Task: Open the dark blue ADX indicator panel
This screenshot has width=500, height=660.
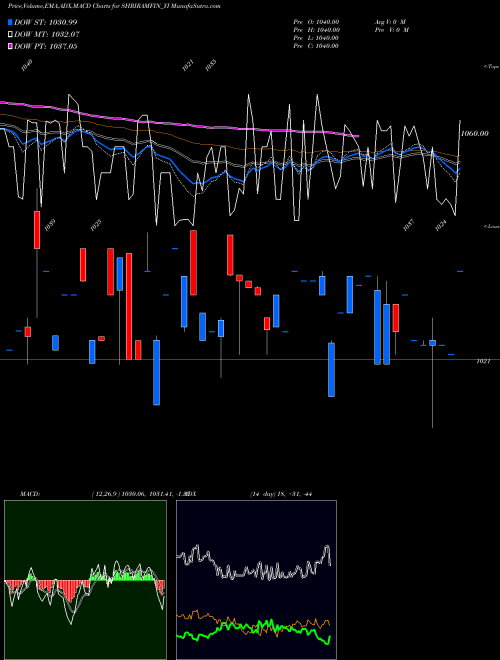Action: 256,580
